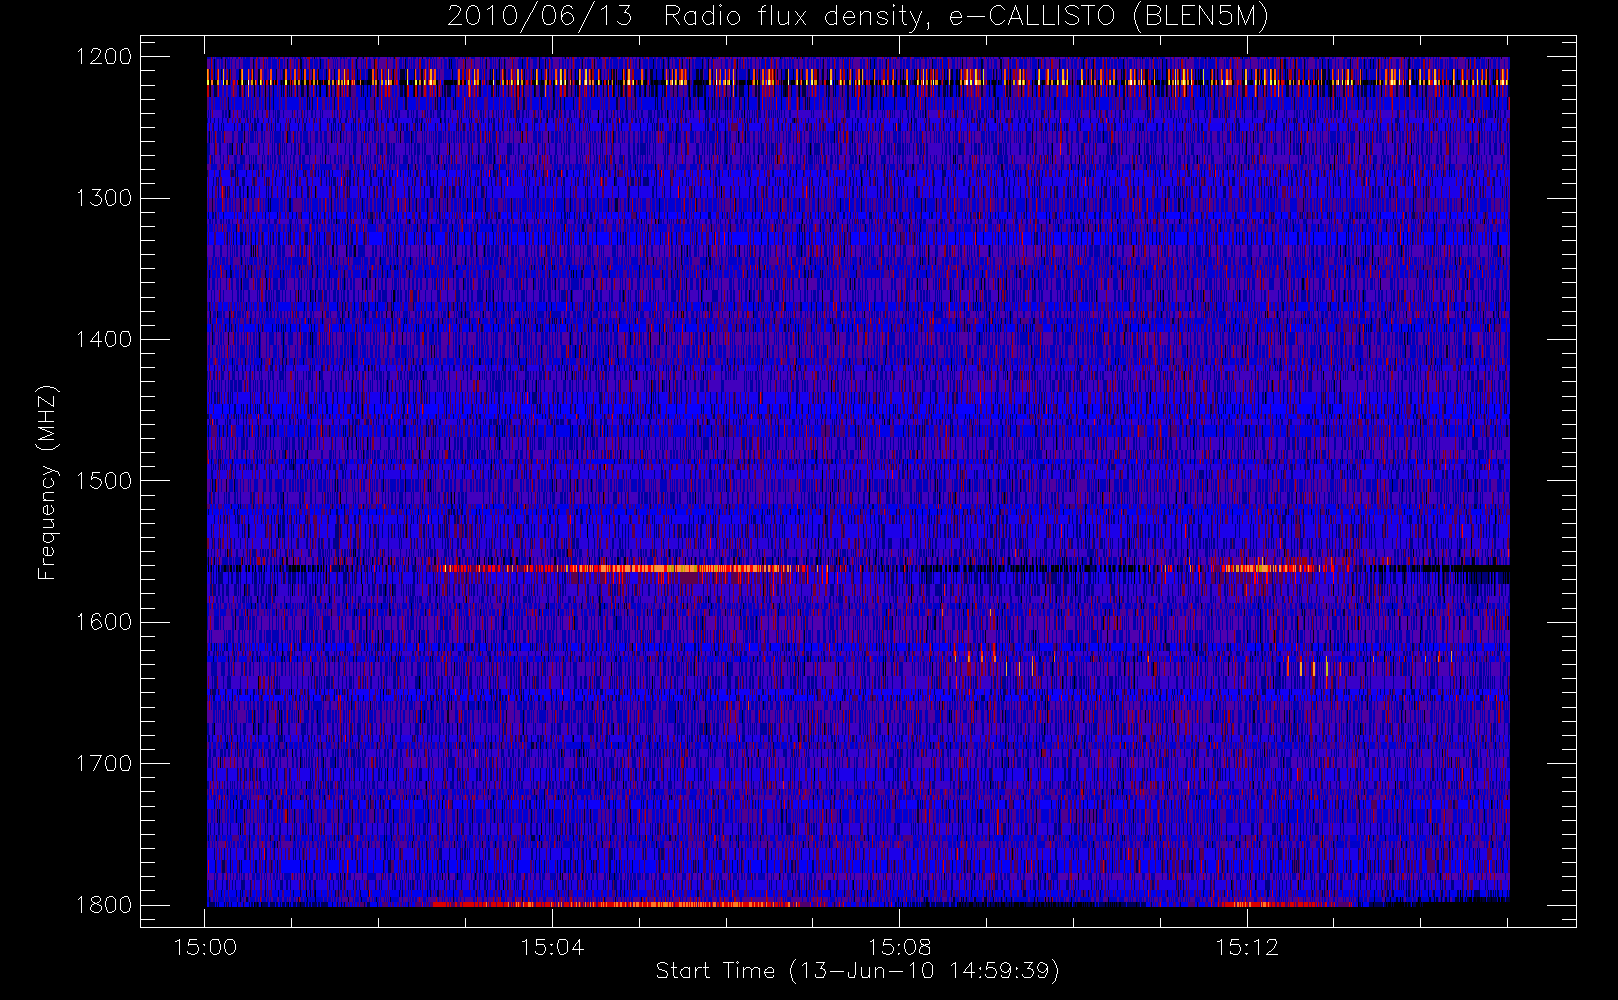Click the 15:04 time tick label
This screenshot has height=1000, width=1618.
[552, 947]
